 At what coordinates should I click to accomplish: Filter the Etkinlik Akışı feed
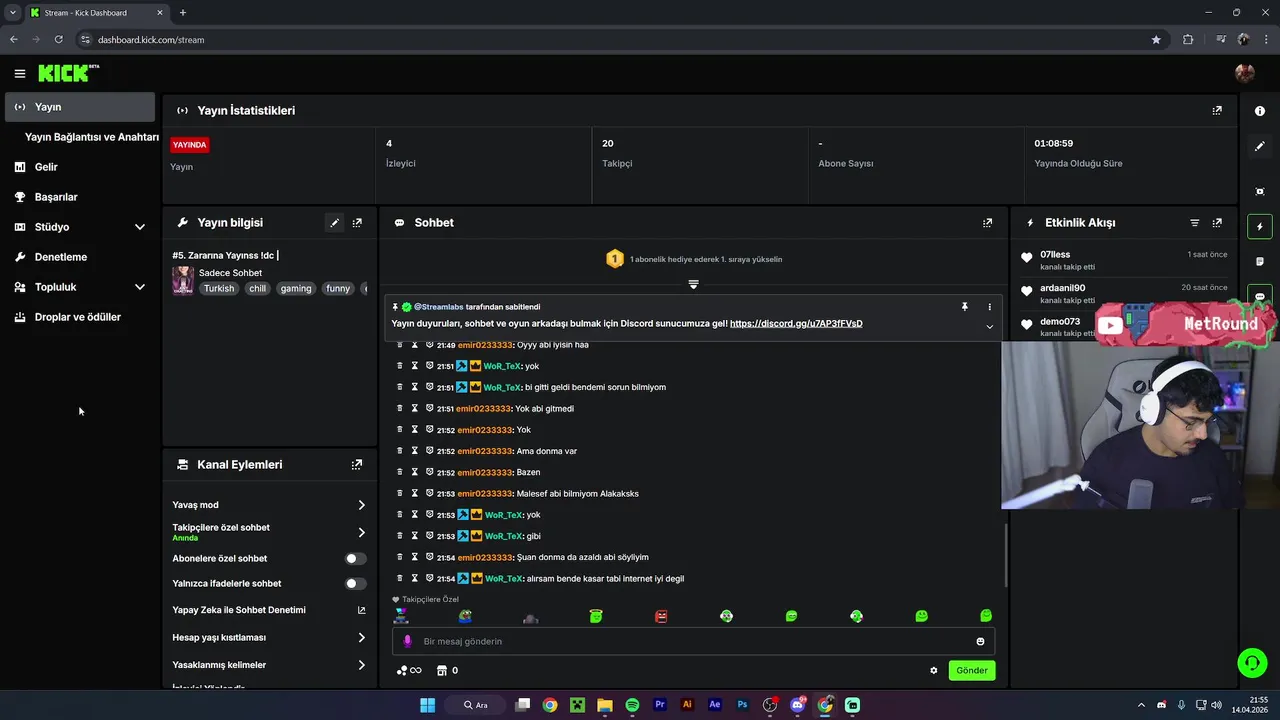pos(1194,223)
